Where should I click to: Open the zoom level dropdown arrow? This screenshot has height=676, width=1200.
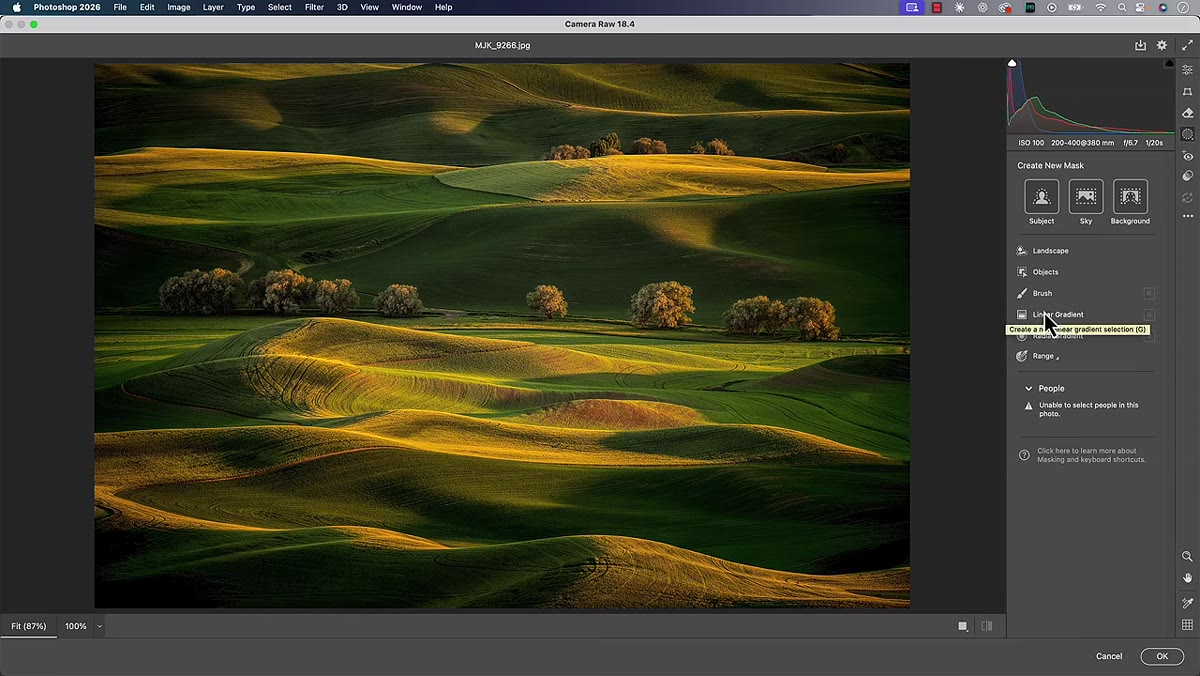pyautogui.click(x=99, y=626)
